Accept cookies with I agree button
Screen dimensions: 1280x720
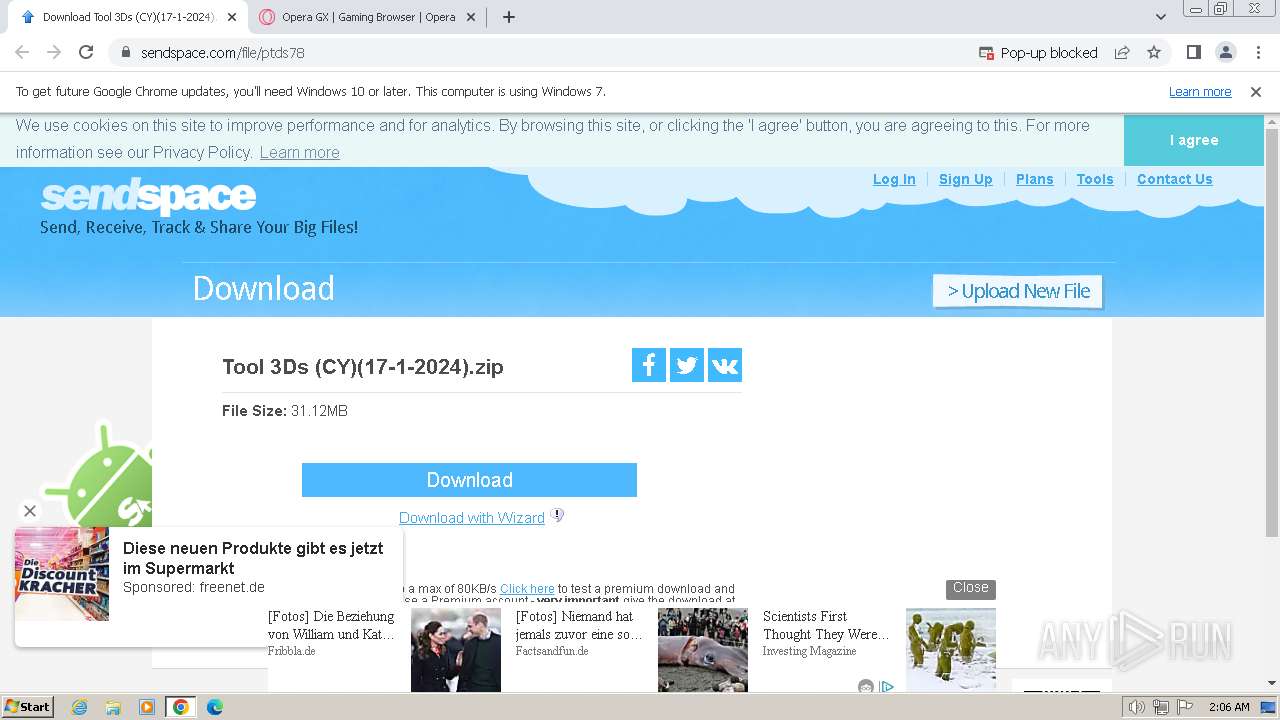tap(1194, 140)
